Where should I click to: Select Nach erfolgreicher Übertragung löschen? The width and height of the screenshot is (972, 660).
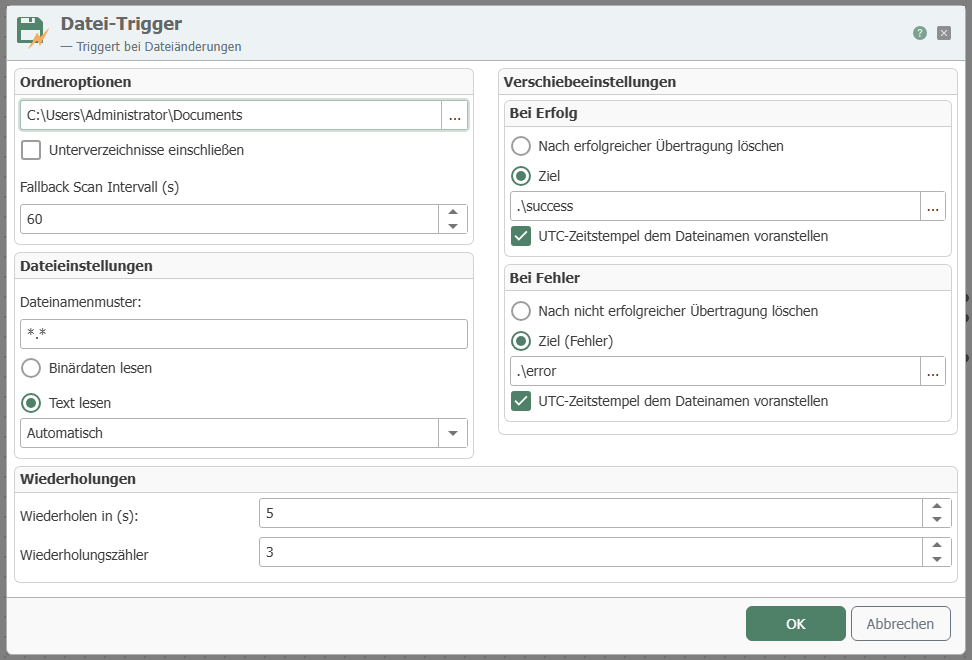(521, 146)
